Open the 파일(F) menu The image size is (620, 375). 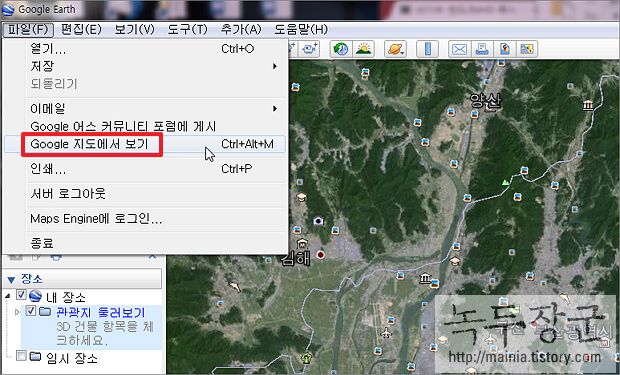tap(28, 30)
